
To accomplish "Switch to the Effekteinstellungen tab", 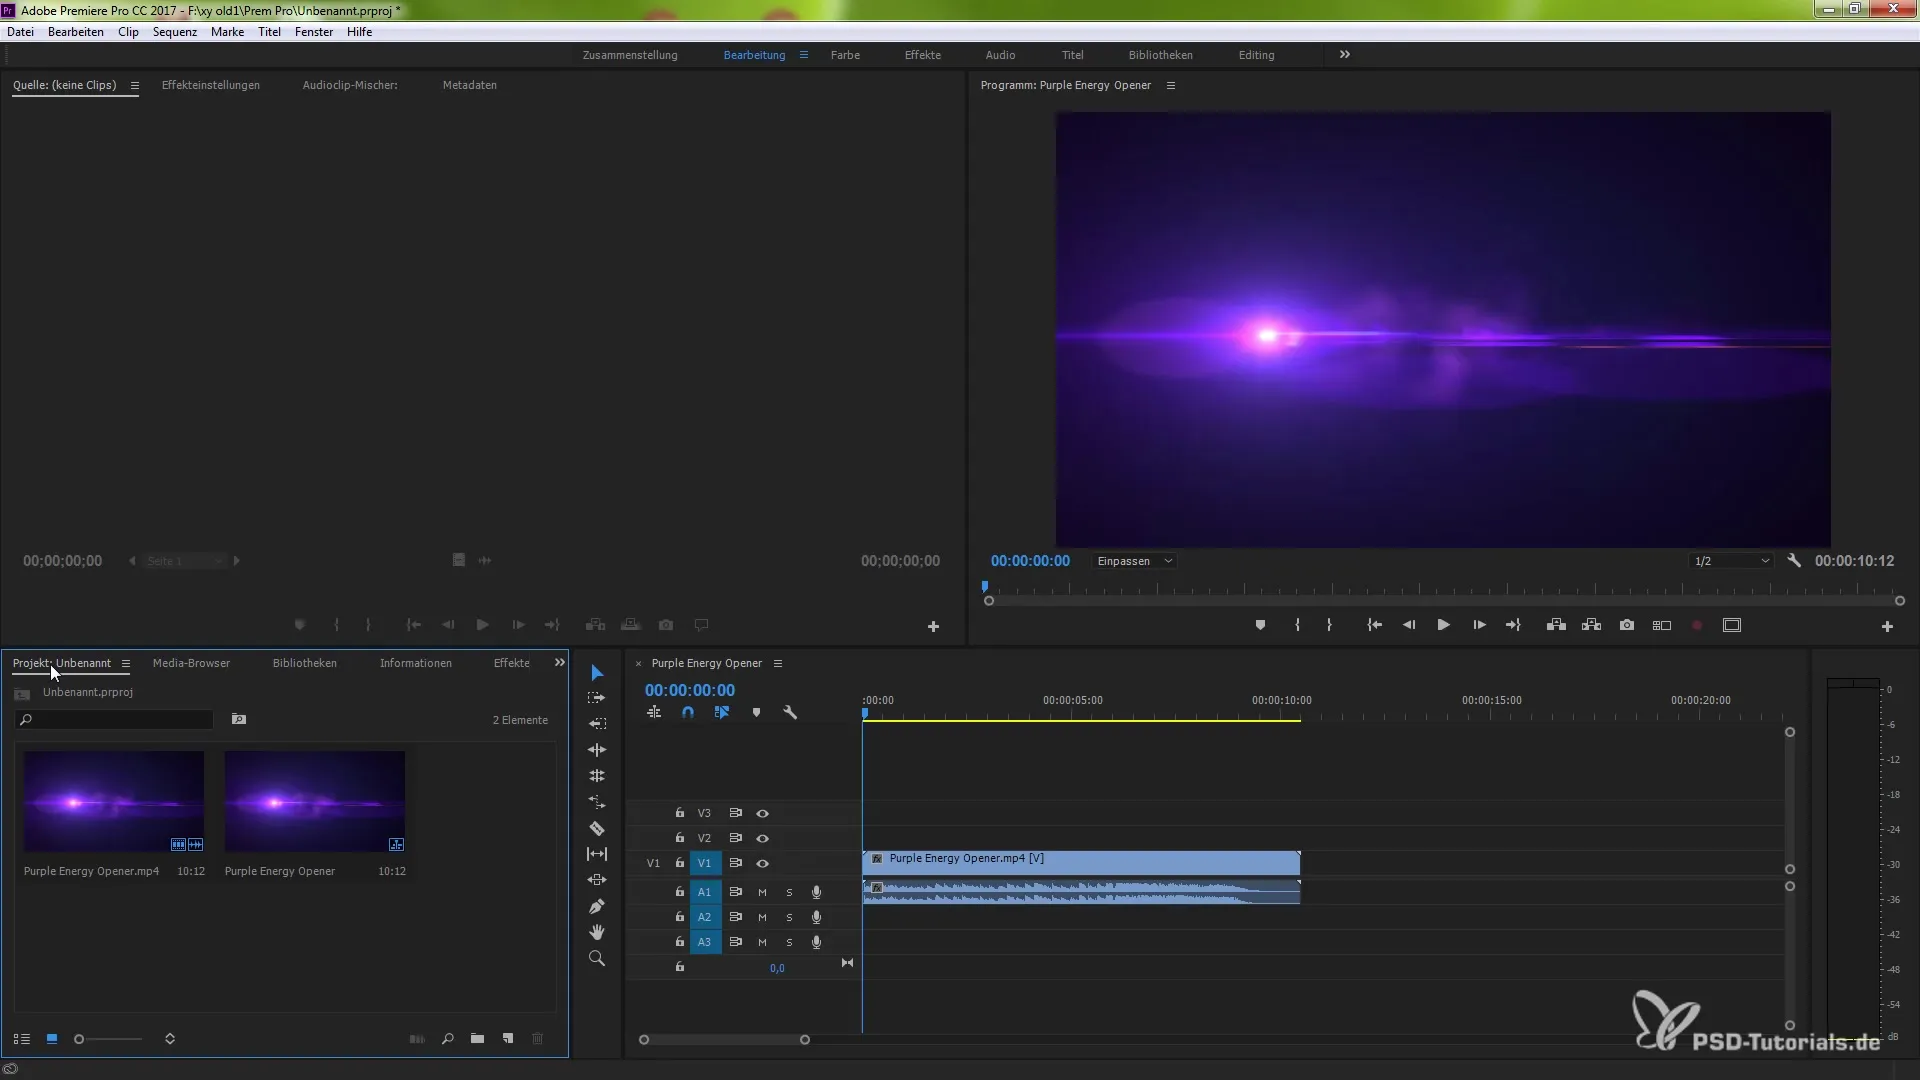I will click(211, 85).
